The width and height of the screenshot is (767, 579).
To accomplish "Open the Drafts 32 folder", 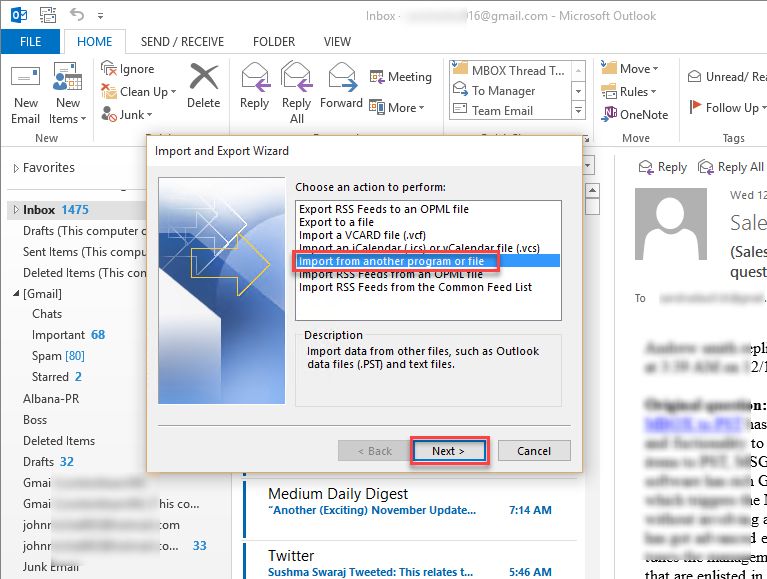I will (x=48, y=462).
